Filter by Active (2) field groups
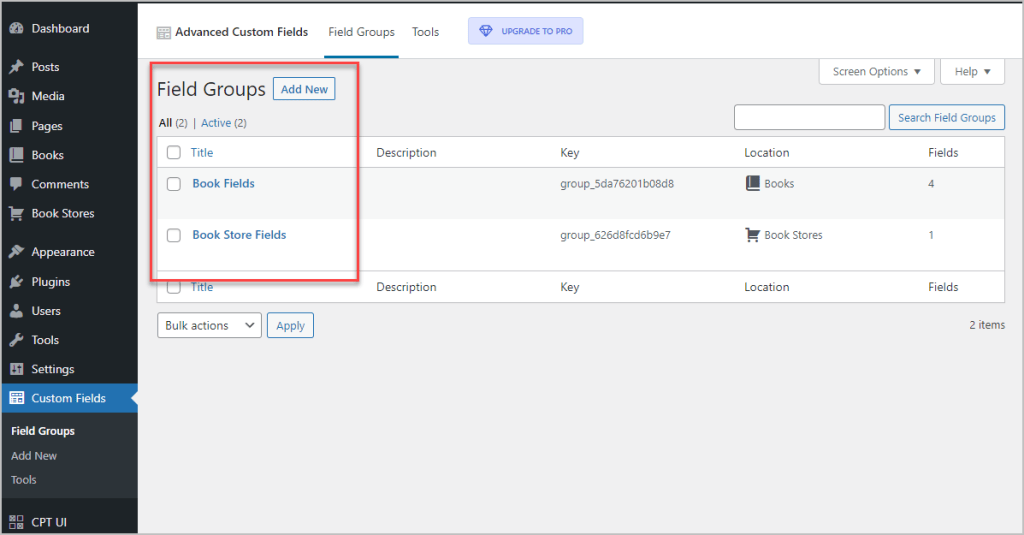Screen dimensions: 1024x535 (224, 123)
